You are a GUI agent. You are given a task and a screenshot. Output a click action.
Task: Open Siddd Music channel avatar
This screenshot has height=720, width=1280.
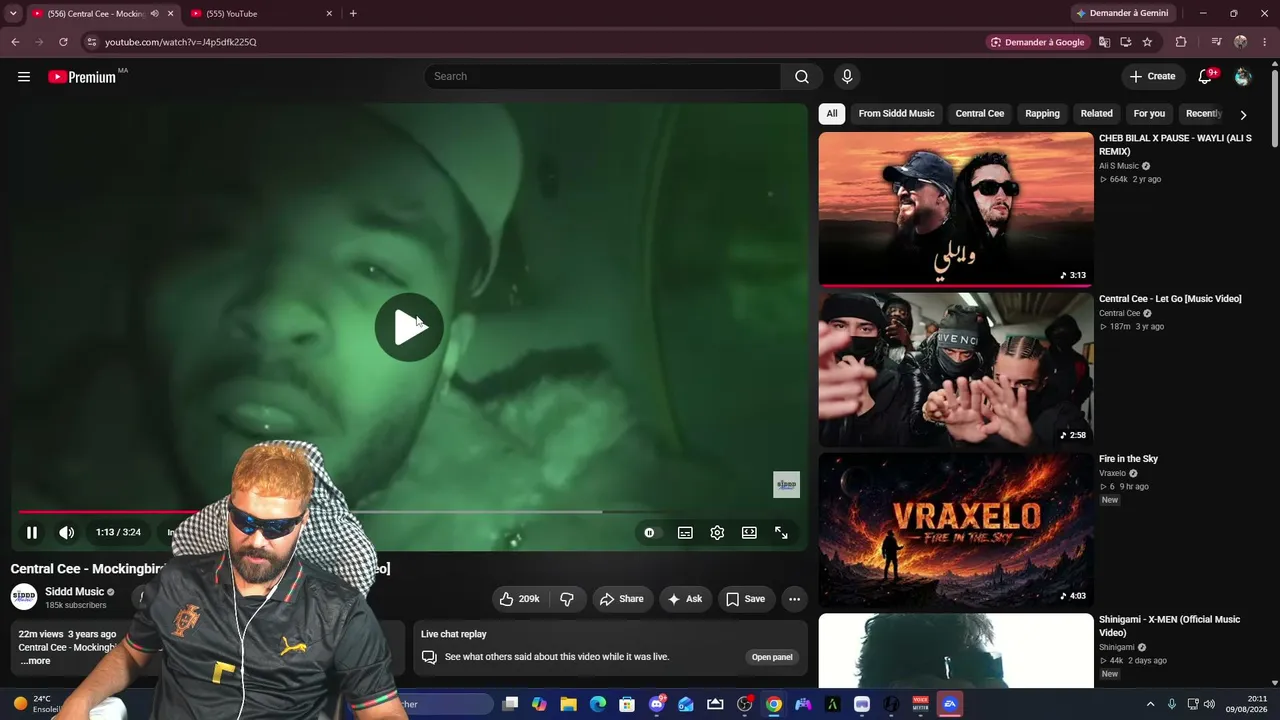24,597
